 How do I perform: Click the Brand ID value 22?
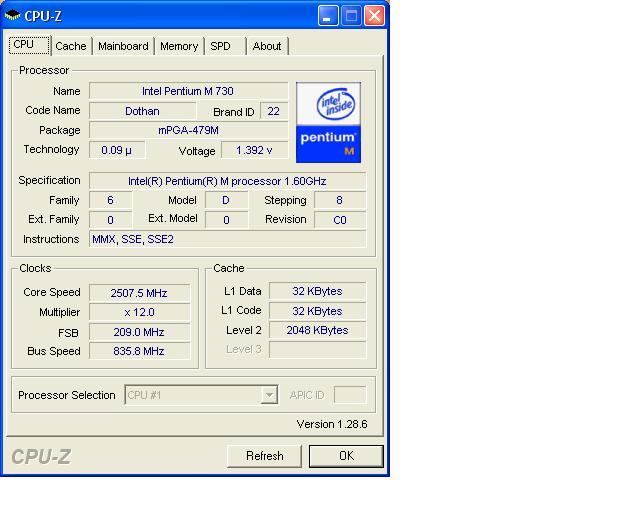tap(274, 111)
